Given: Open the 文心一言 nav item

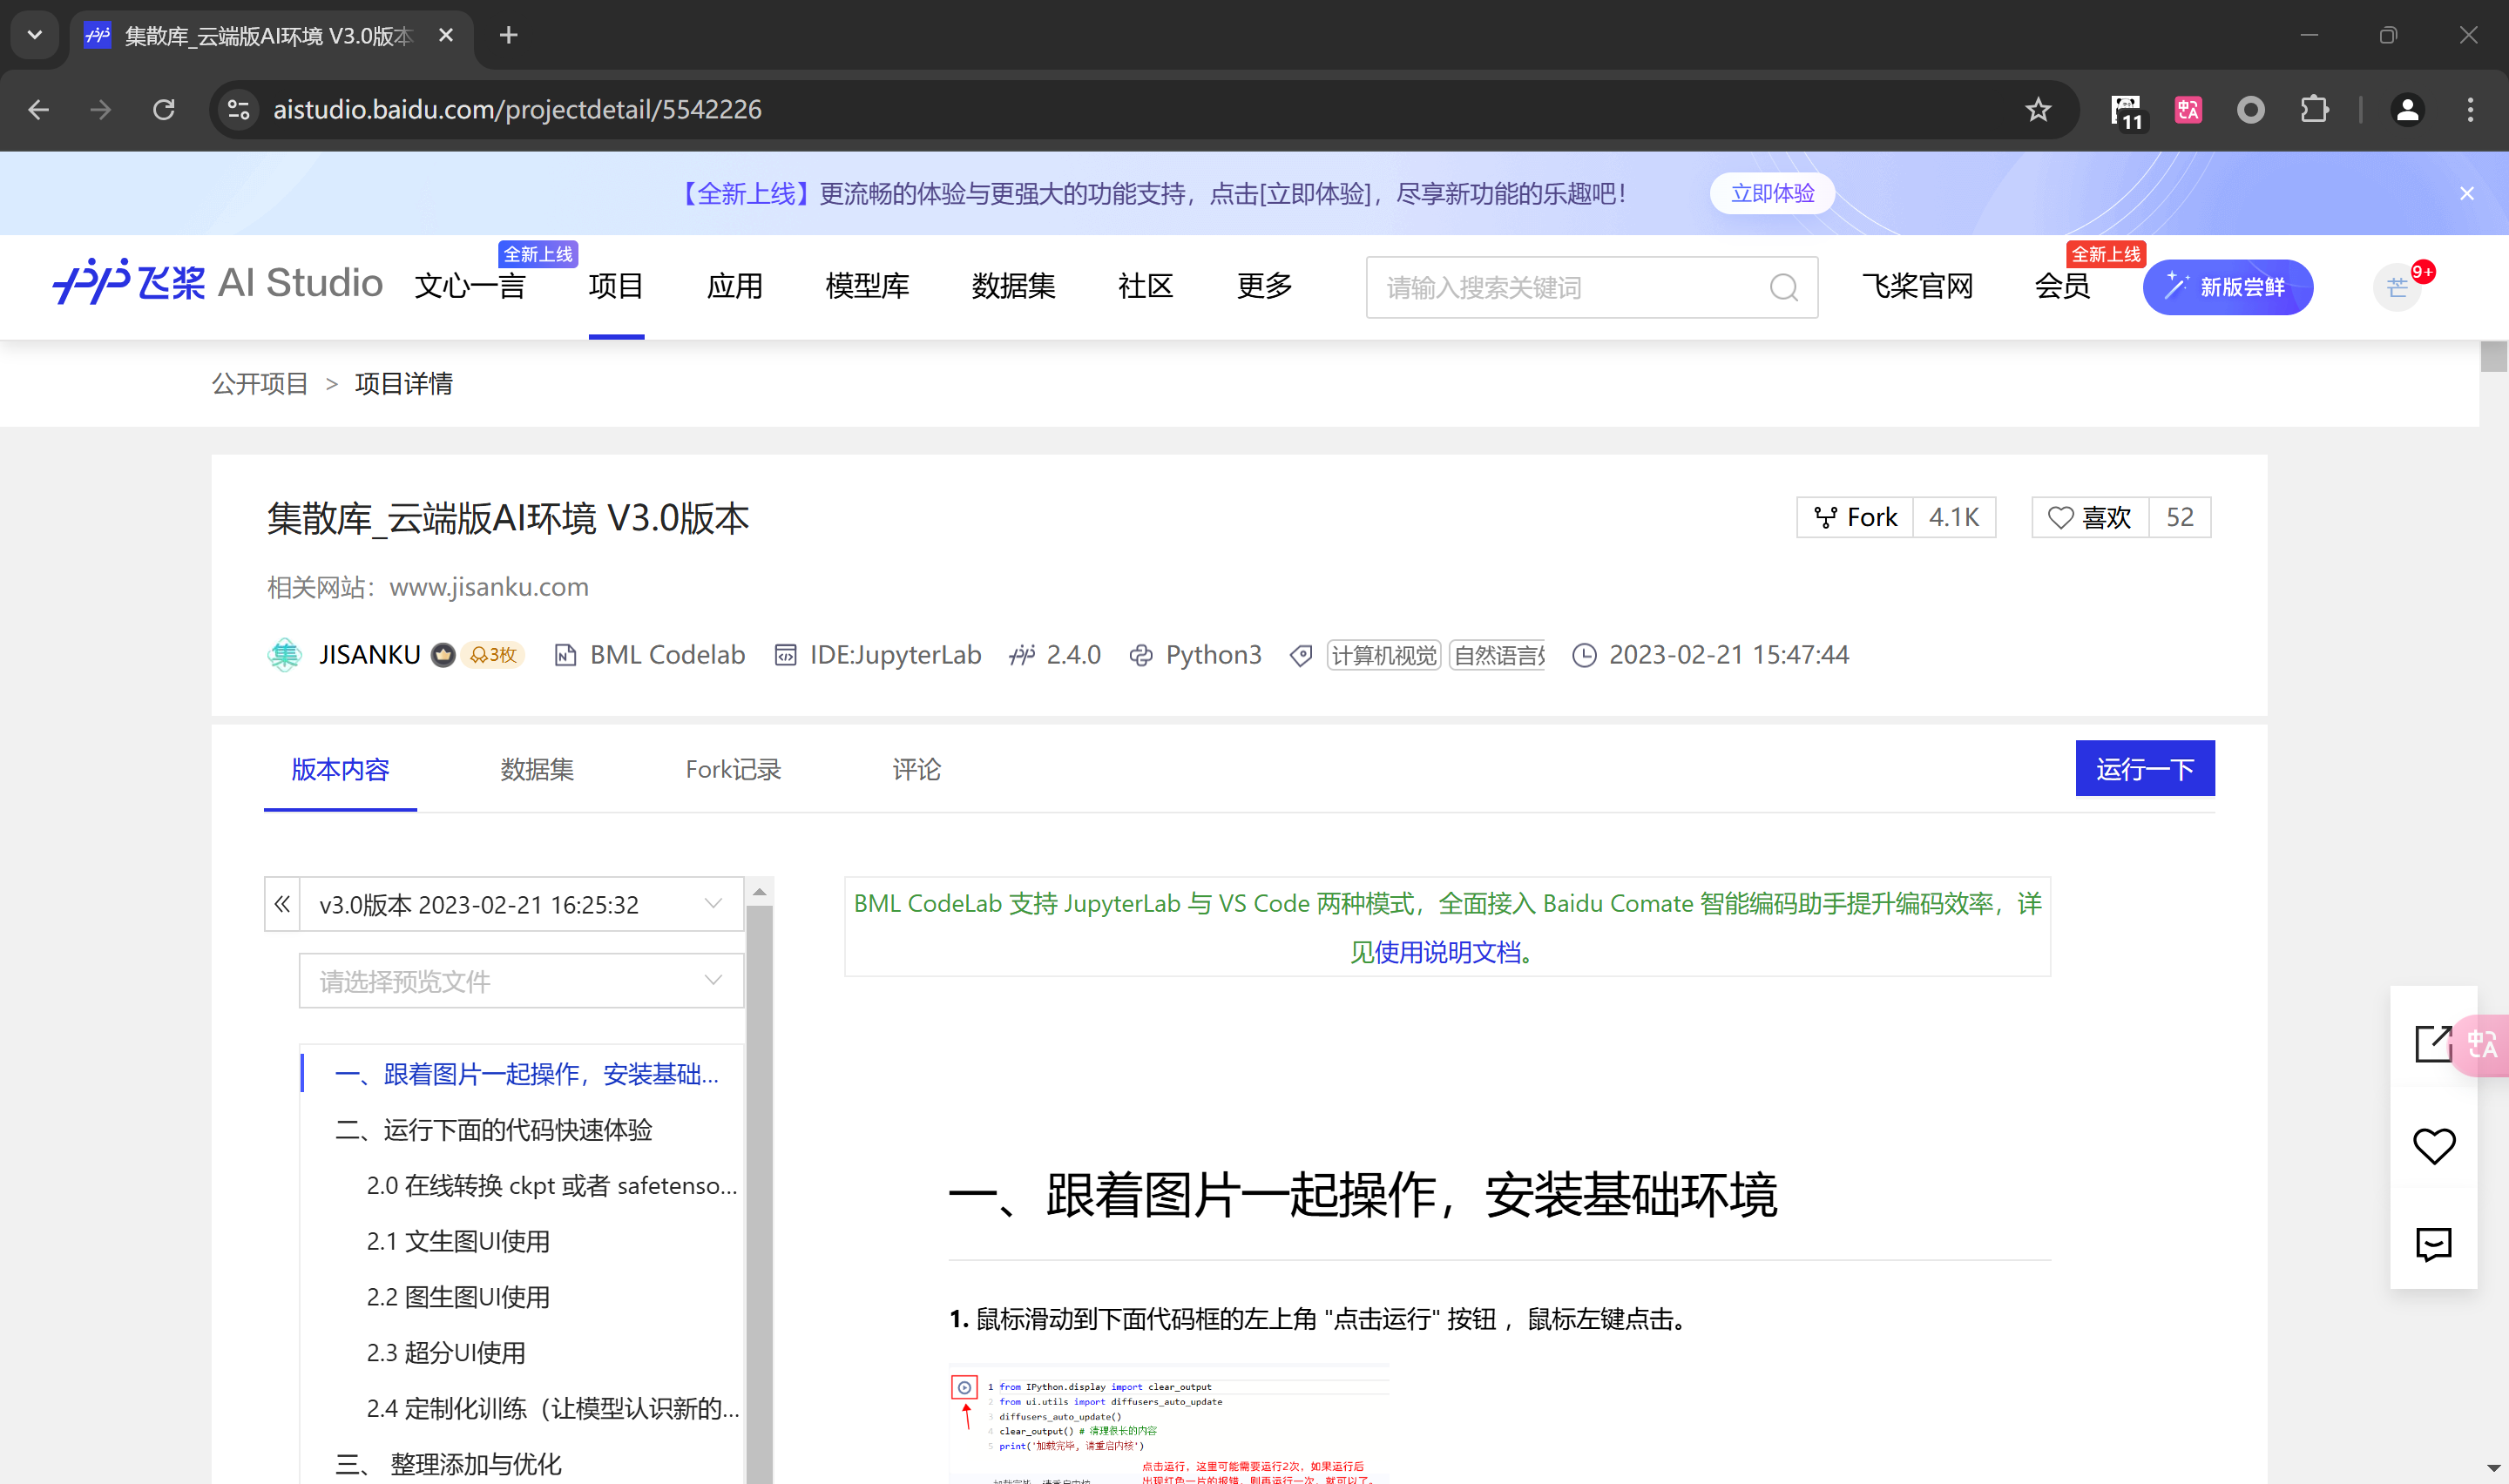Looking at the screenshot, I should click(470, 286).
